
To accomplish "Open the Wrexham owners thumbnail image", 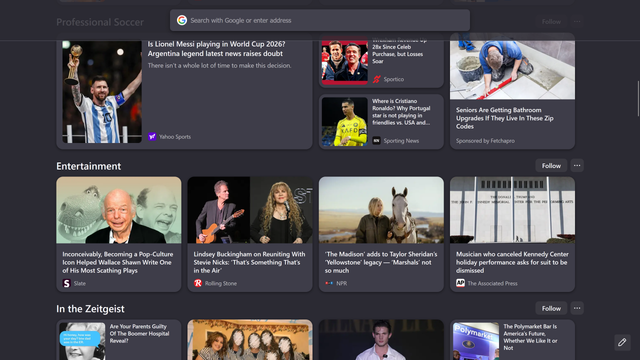I will coord(344,61).
